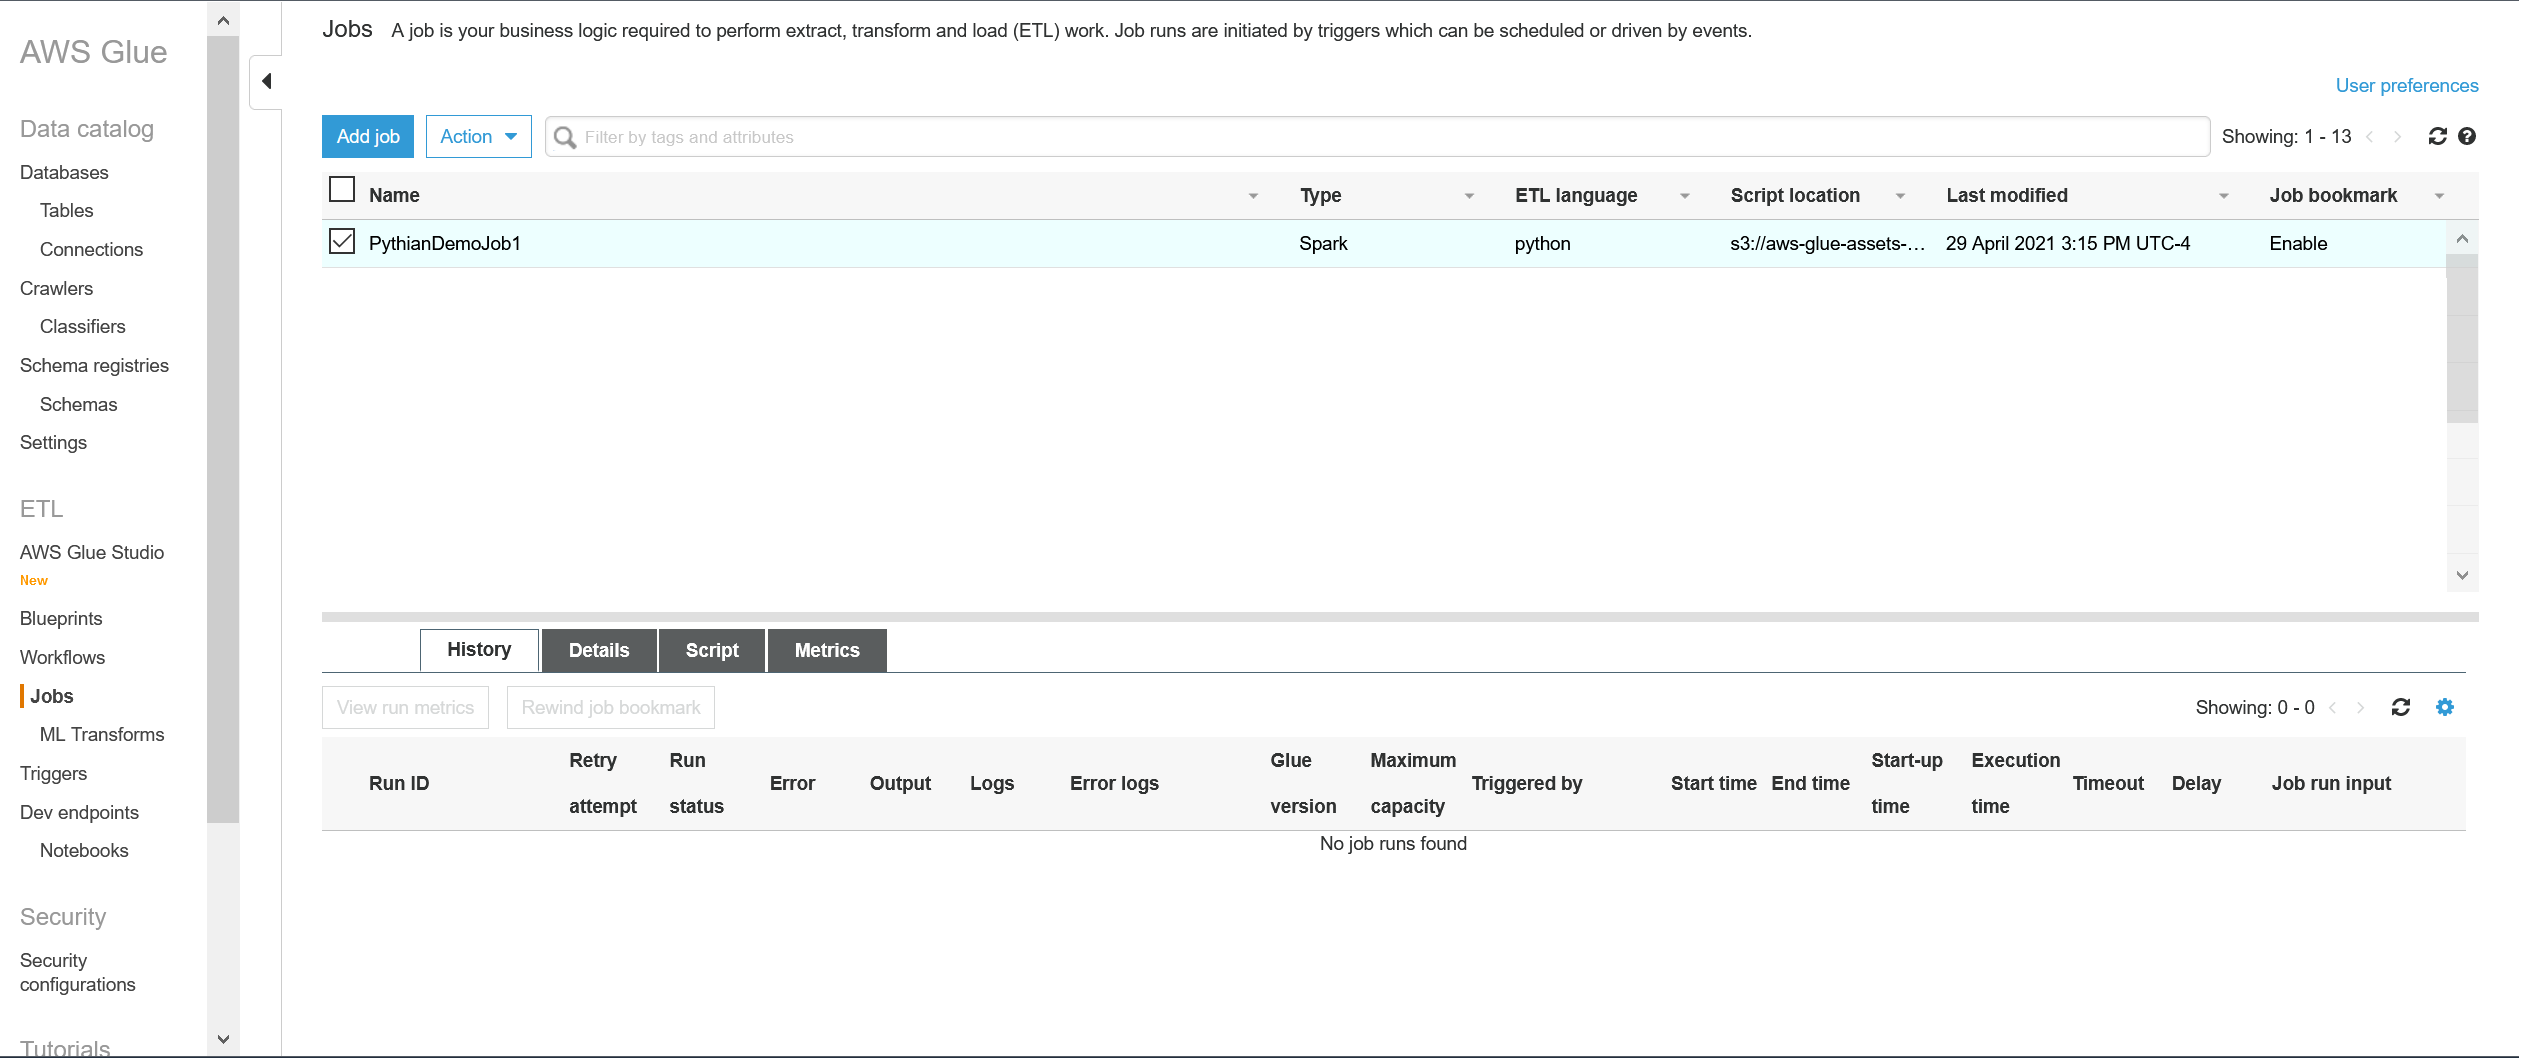Open history table settings gear
The height and width of the screenshot is (1058, 2530).
pyautogui.click(x=2445, y=708)
